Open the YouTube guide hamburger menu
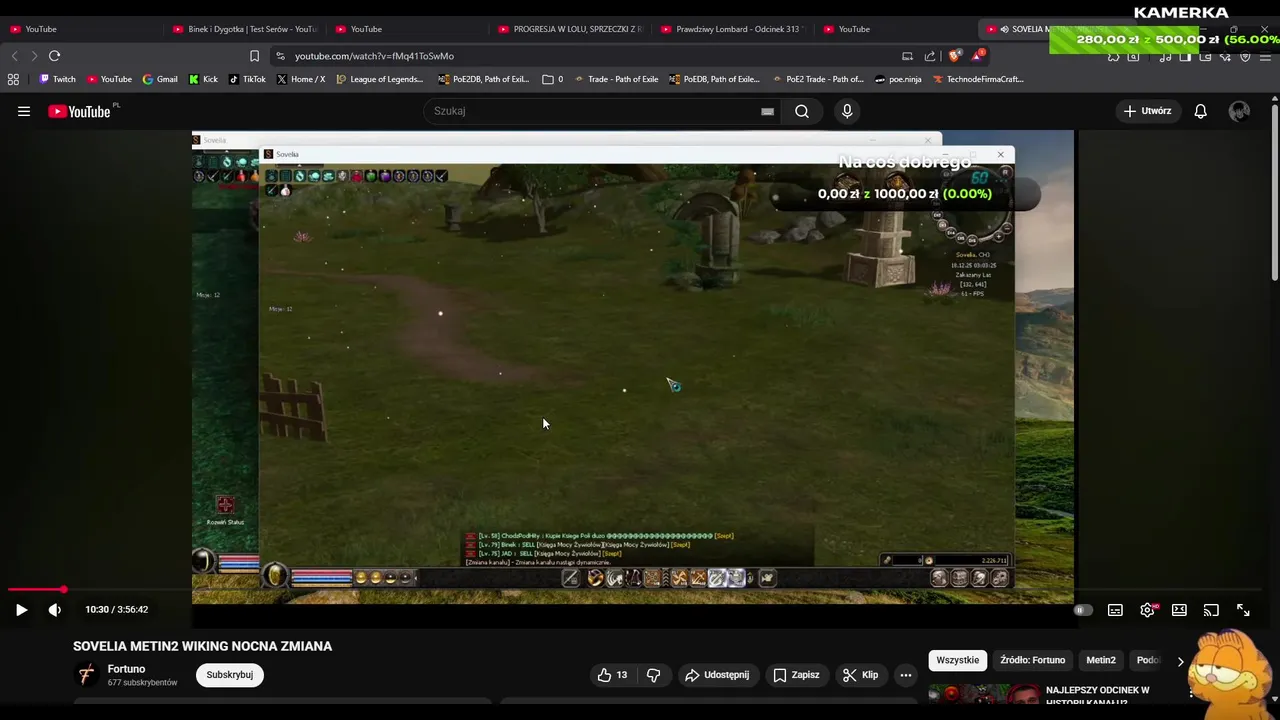 point(24,111)
